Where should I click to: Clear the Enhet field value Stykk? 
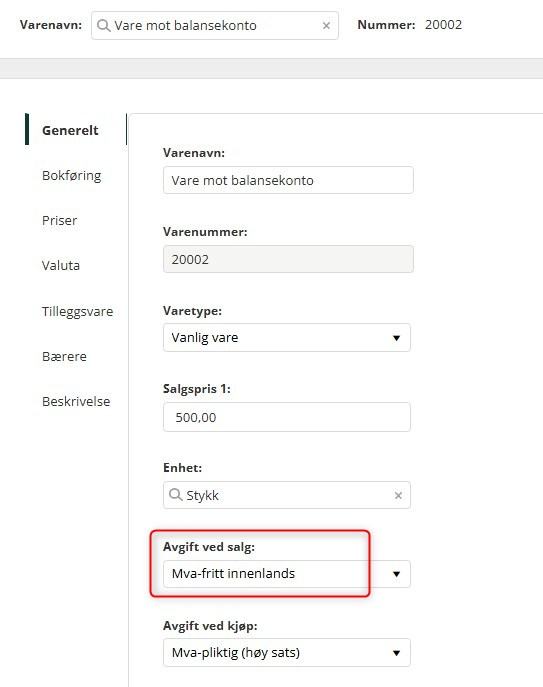[398, 496]
